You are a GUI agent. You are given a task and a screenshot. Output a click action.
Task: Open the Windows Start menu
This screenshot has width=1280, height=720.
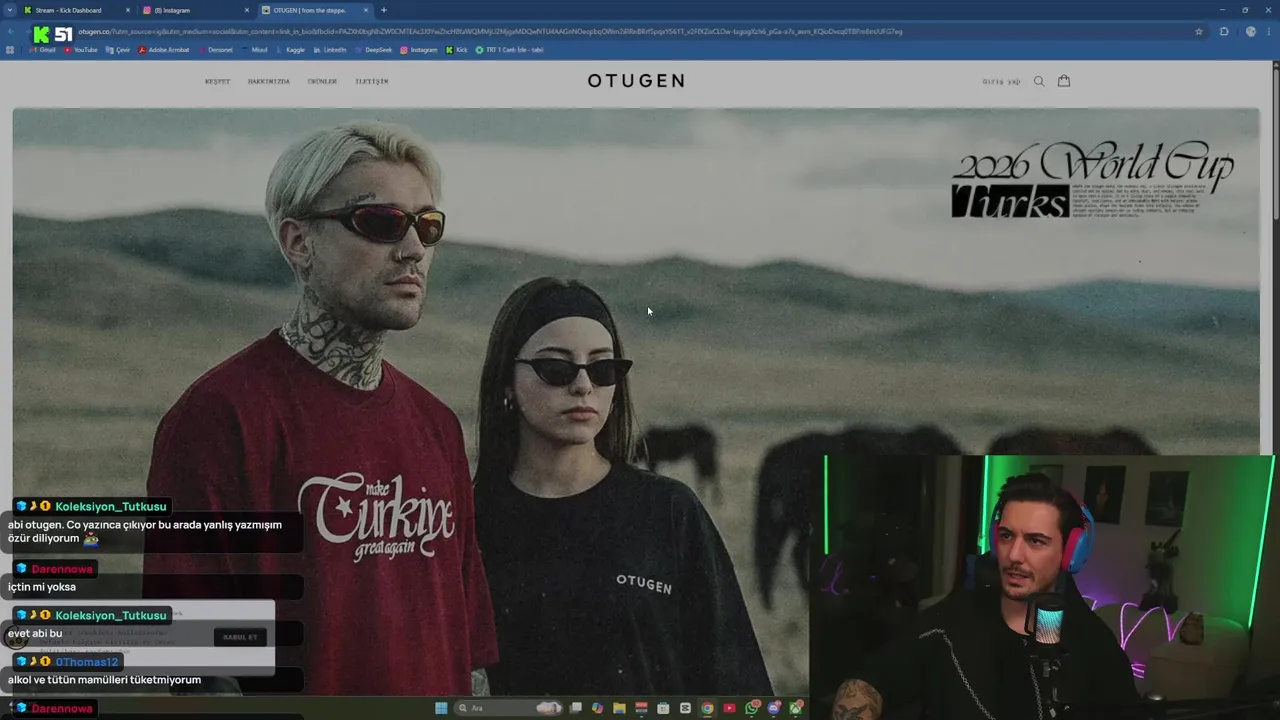coord(441,708)
